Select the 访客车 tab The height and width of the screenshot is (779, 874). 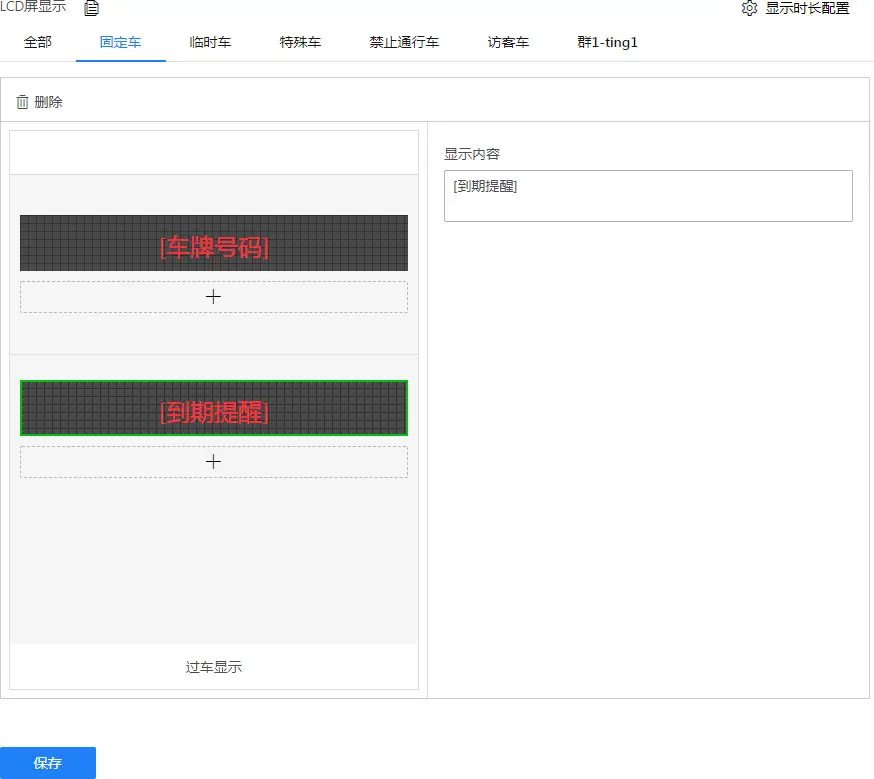pyautogui.click(x=508, y=42)
